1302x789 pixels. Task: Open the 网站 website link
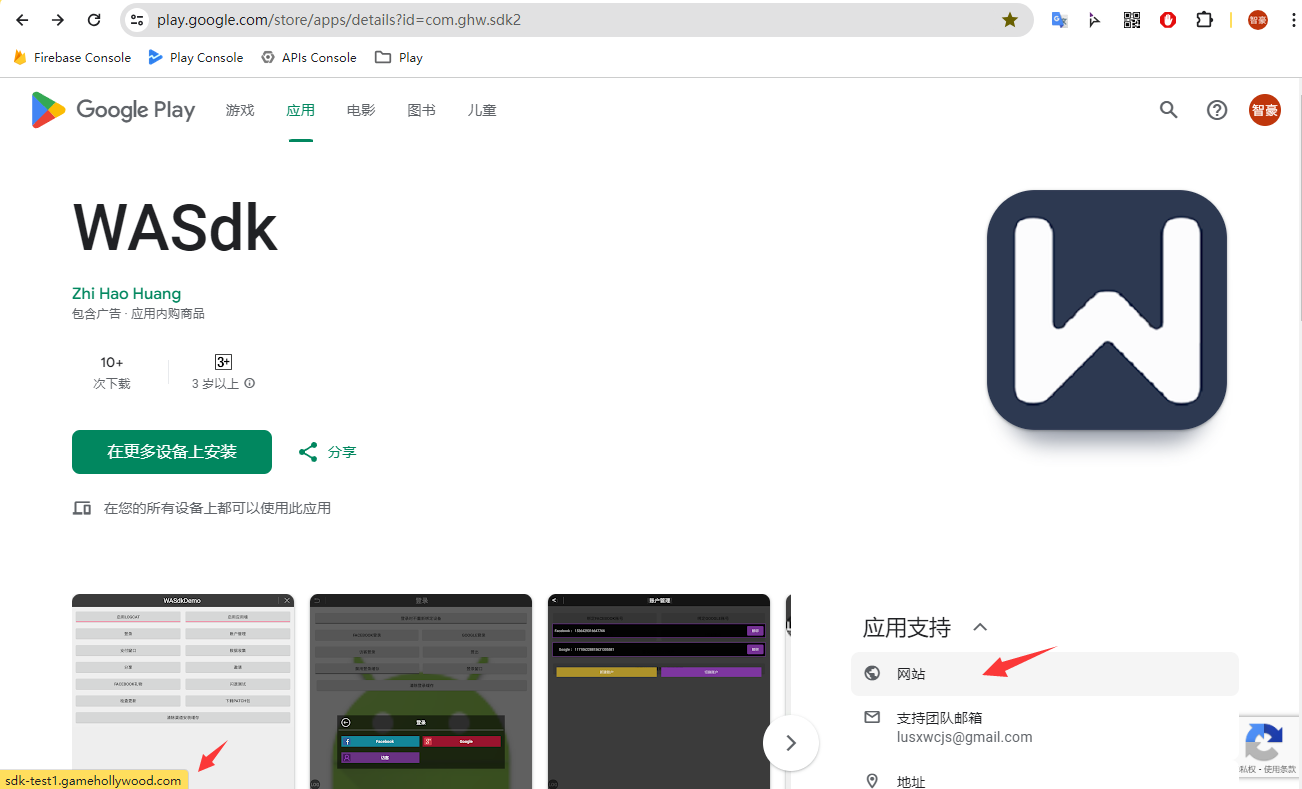[x=1045, y=674]
